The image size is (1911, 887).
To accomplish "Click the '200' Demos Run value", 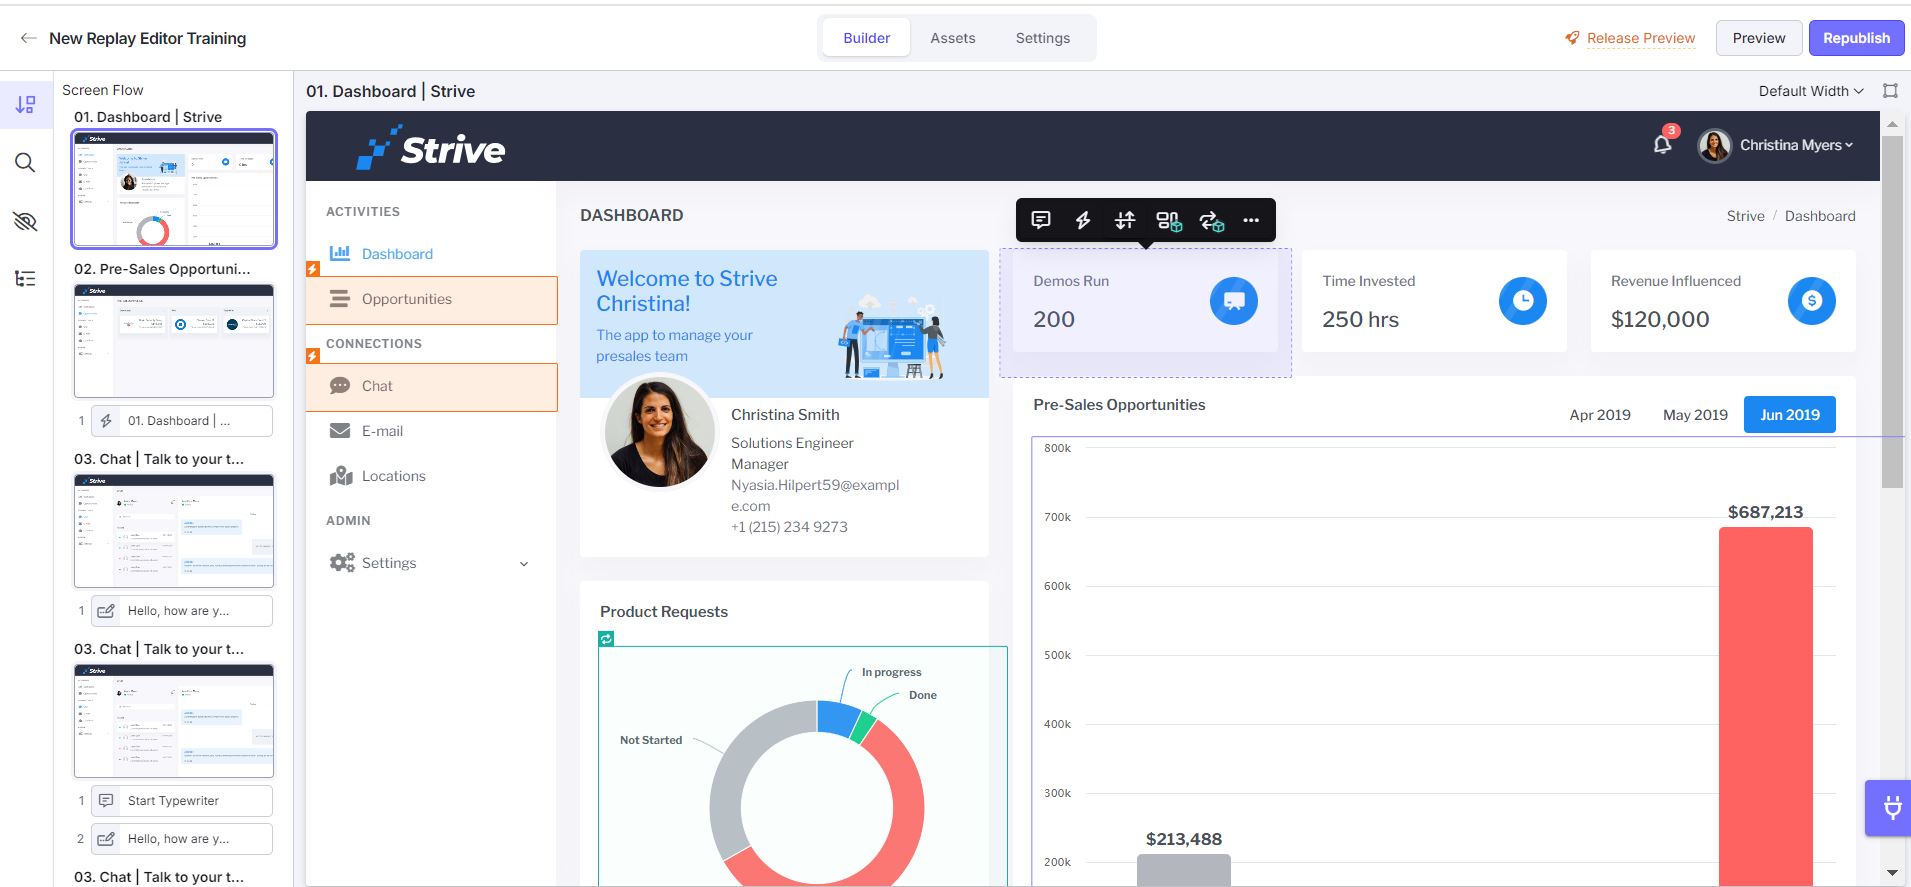I will (1054, 320).
